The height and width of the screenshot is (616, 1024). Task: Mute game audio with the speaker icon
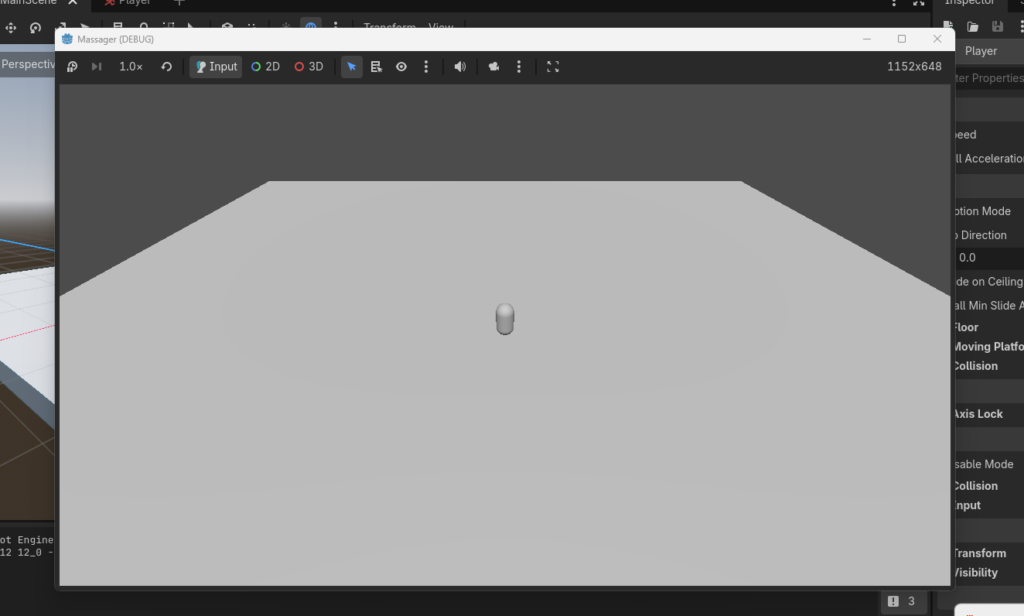point(460,67)
